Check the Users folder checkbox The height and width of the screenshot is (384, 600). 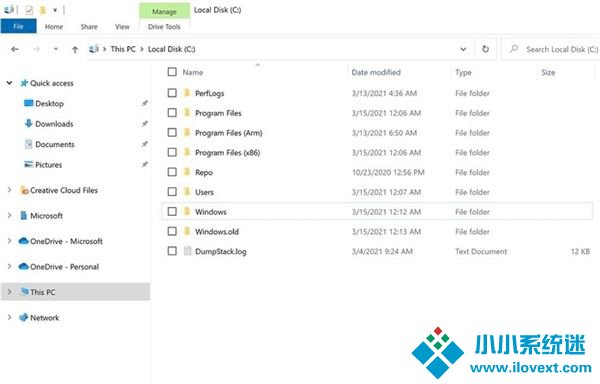point(172,192)
